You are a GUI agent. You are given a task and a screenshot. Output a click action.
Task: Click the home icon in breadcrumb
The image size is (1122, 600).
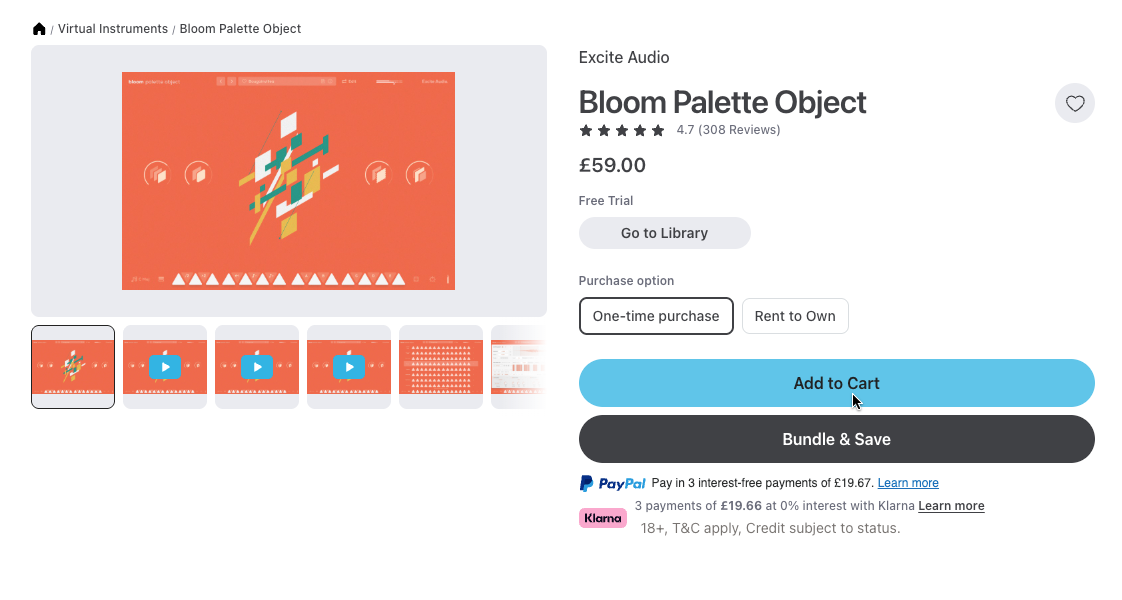(x=39, y=29)
